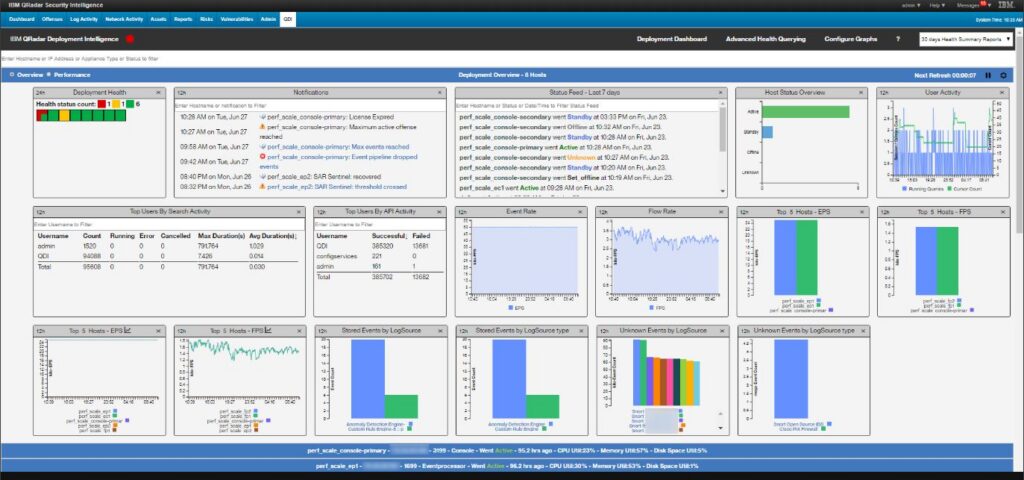This screenshot has height=480, width=1024.
Task: Open the Vulnerabilities tab
Action: (236, 20)
